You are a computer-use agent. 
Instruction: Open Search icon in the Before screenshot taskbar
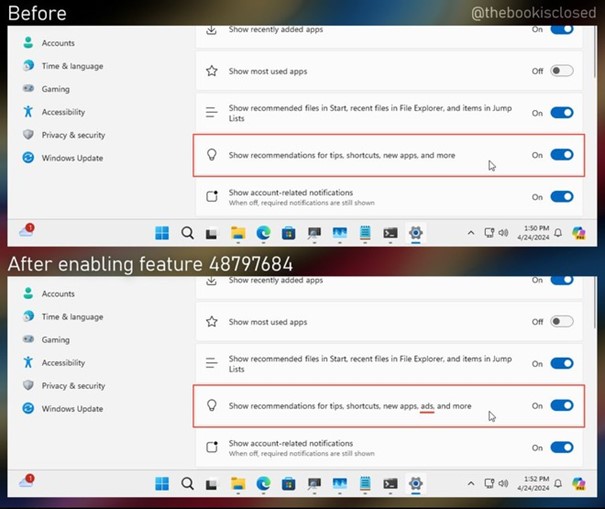(188, 233)
